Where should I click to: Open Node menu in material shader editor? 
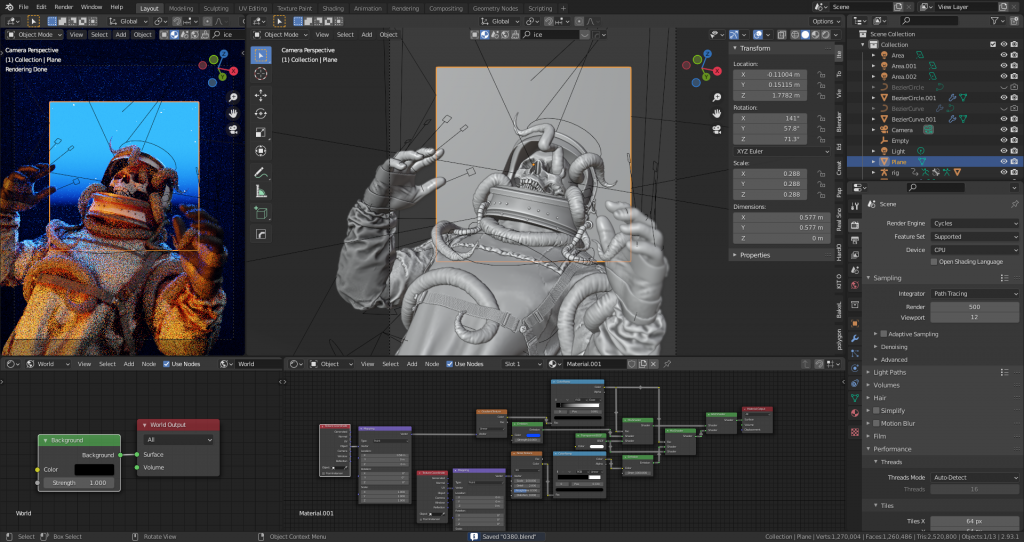click(432, 364)
